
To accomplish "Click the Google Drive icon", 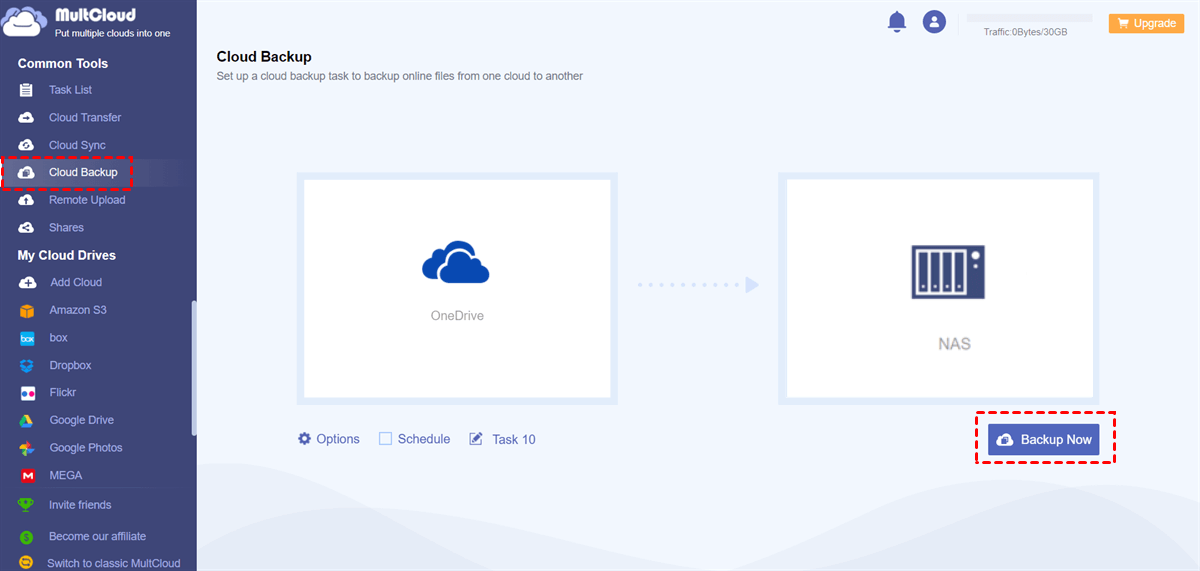I will [27, 420].
